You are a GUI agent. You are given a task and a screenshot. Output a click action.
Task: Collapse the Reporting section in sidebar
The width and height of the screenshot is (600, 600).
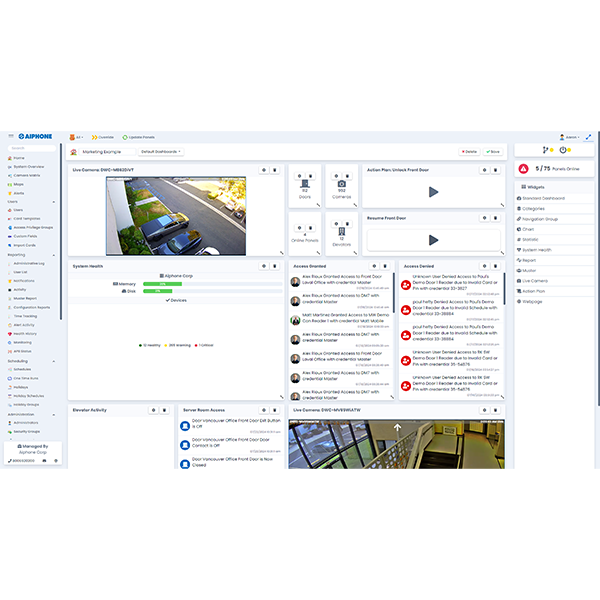point(54,255)
